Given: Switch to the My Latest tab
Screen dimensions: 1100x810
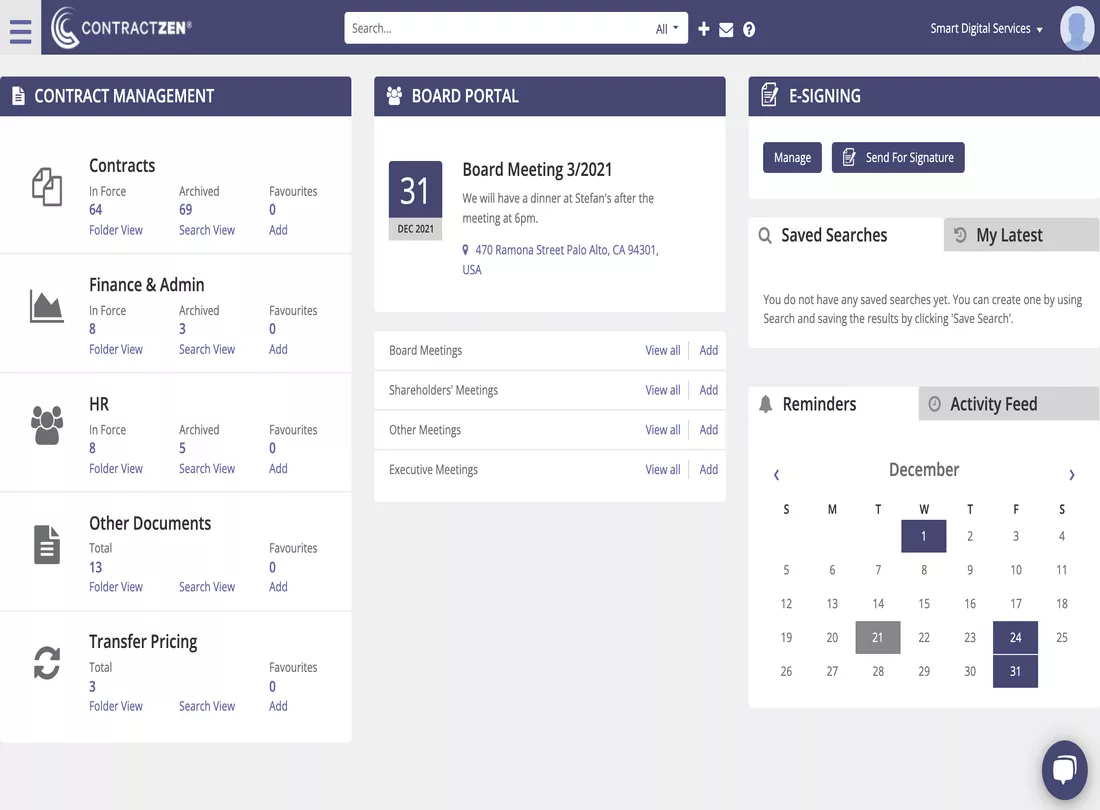Looking at the screenshot, I should click(1021, 235).
